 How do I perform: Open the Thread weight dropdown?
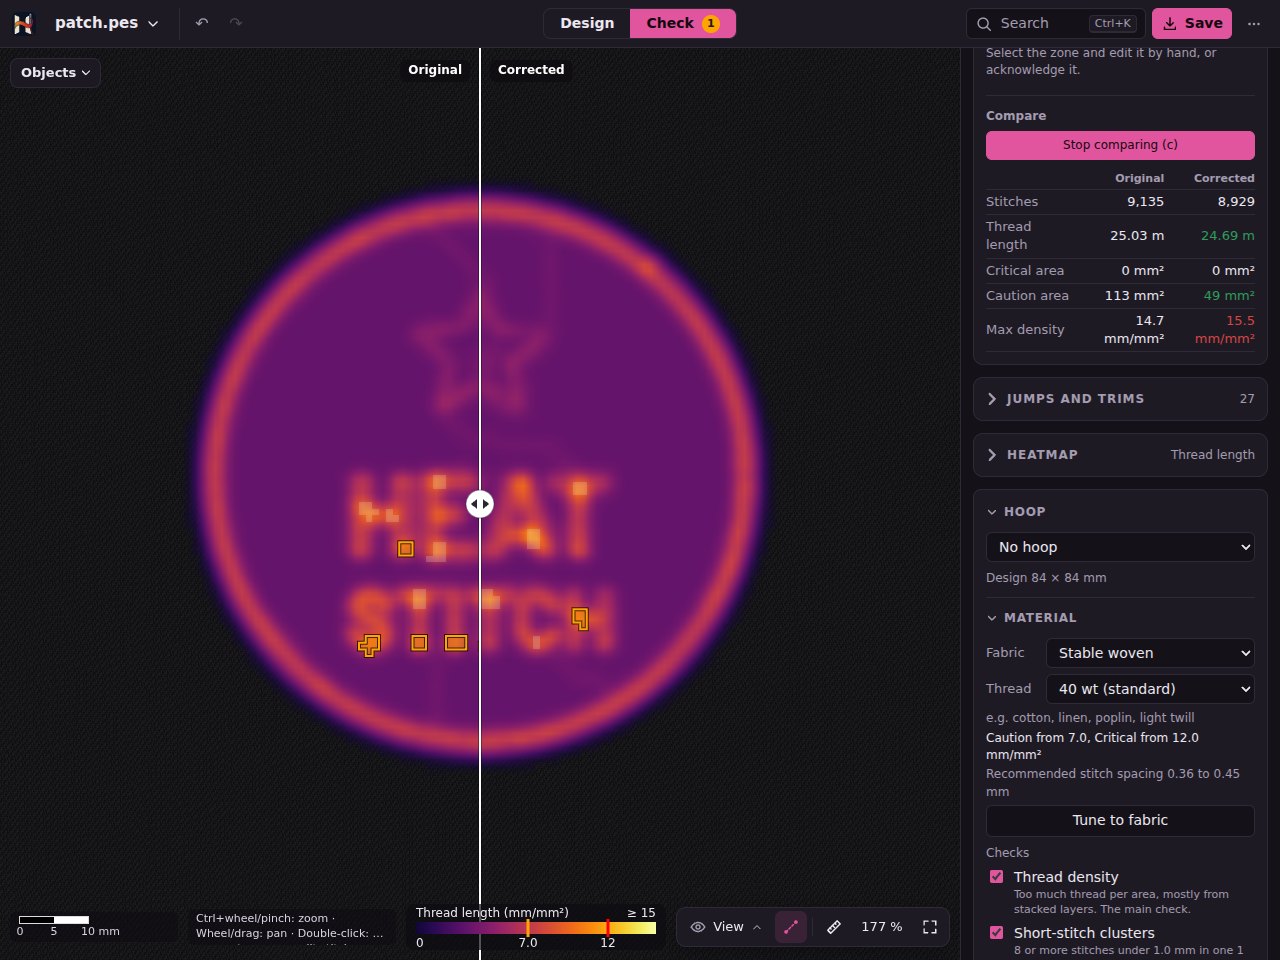click(x=1150, y=689)
